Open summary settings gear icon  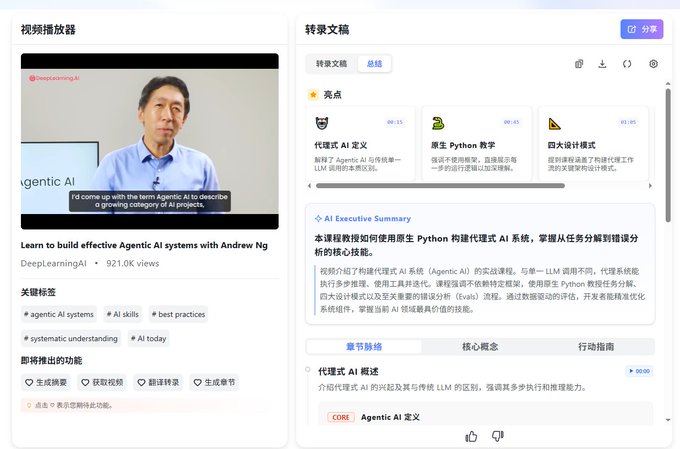[654, 64]
